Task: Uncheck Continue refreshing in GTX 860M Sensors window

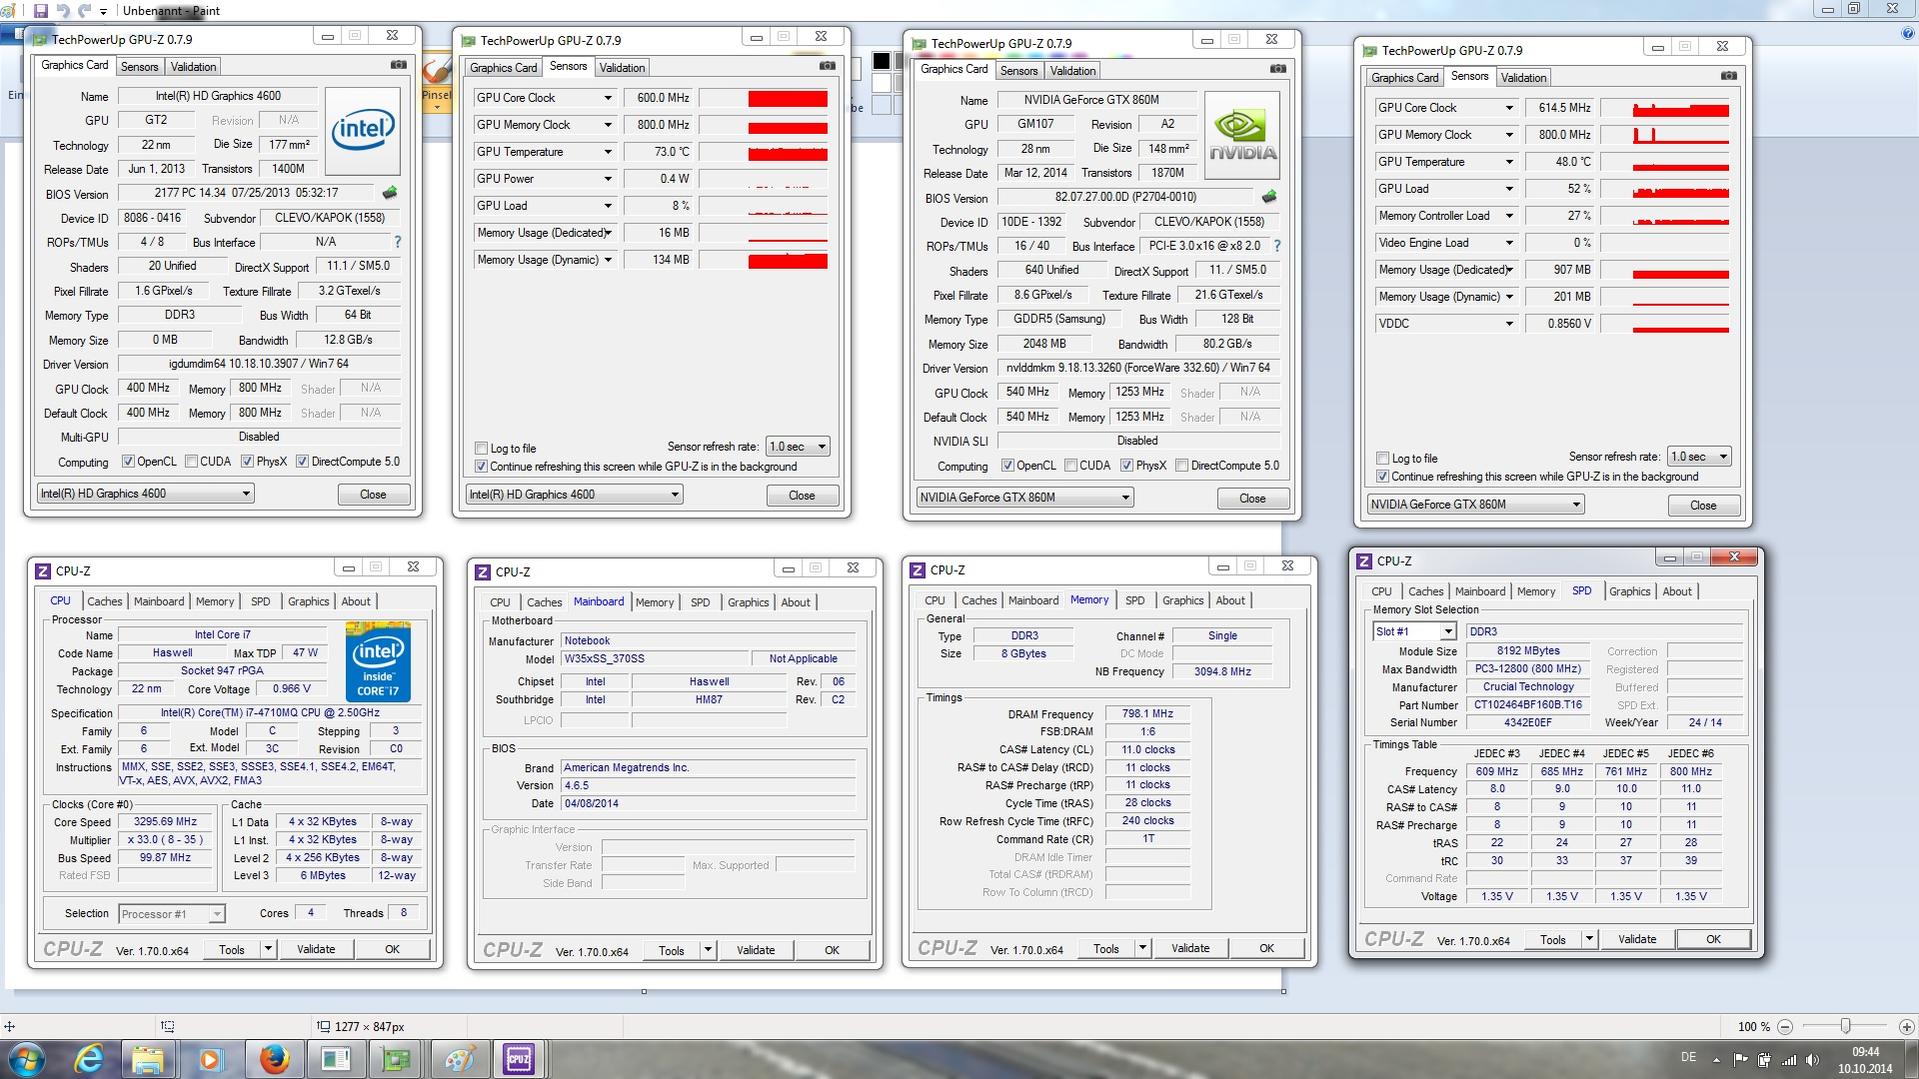Action: pos(1382,477)
